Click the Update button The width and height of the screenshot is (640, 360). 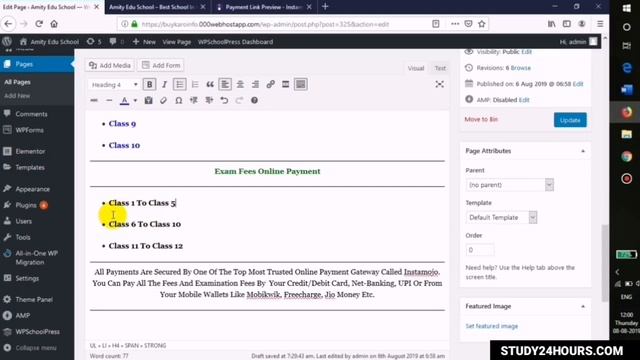point(570,120)
